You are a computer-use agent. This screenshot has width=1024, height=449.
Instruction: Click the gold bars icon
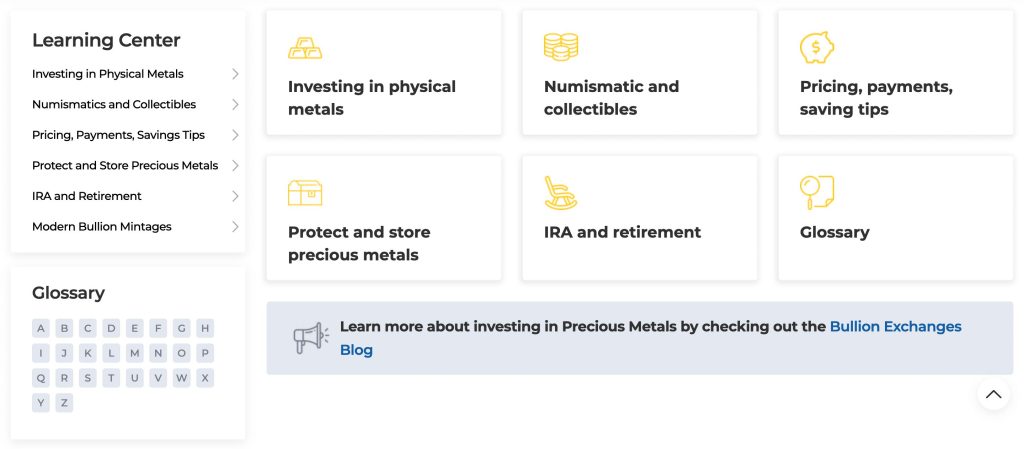(x=305, y=48)
